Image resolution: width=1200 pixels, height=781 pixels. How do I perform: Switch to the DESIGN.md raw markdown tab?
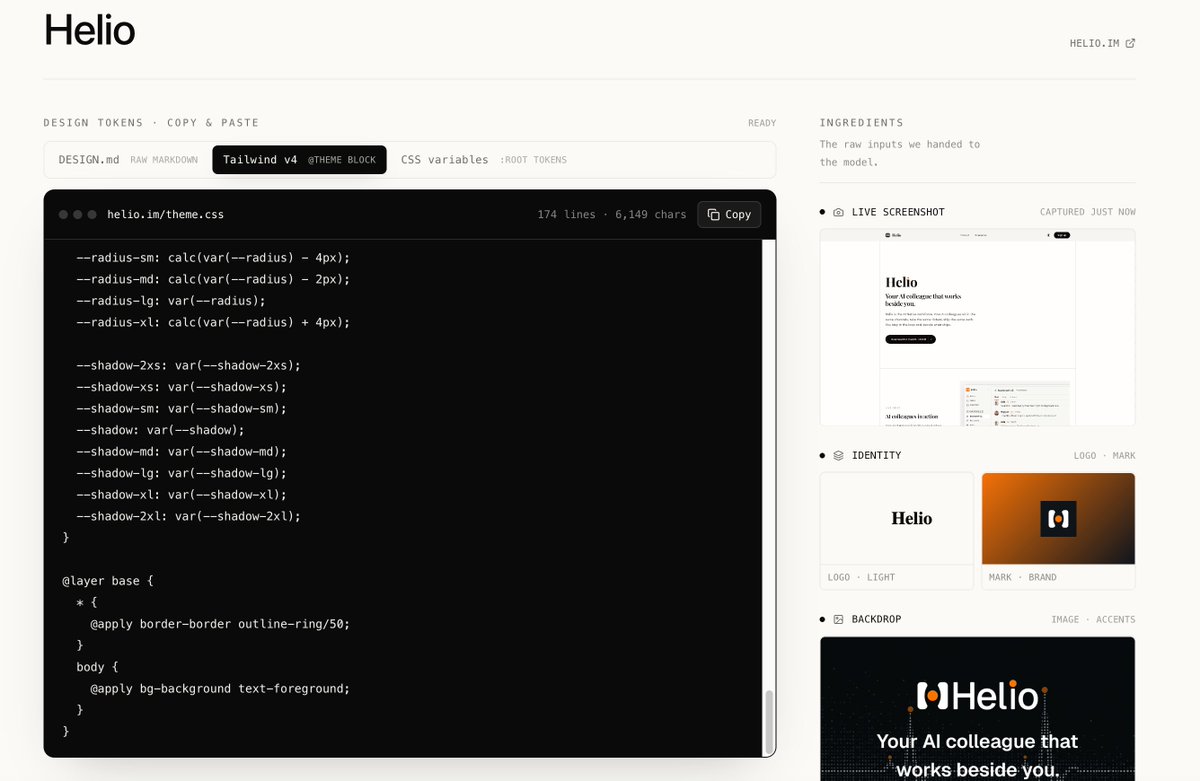click(128, 160)
